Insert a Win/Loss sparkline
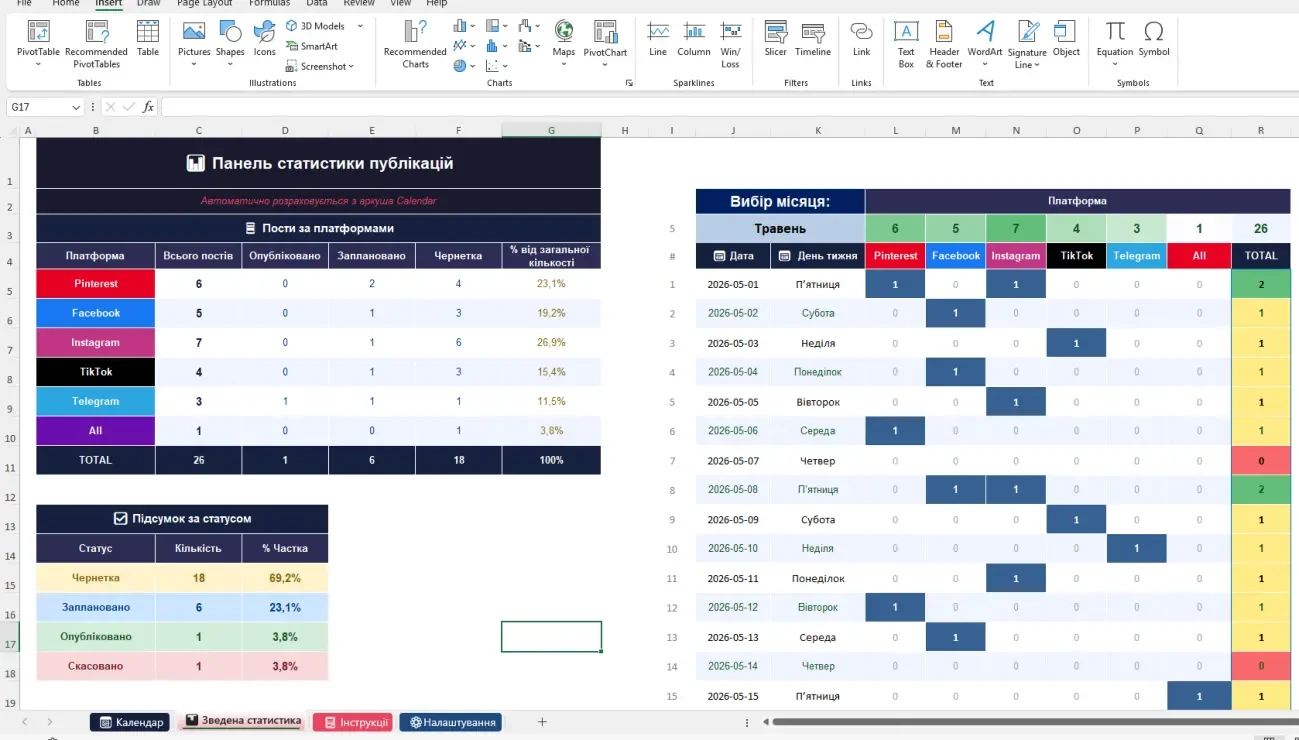This screenshot has height=740, width=1299. tap(731, 43)
